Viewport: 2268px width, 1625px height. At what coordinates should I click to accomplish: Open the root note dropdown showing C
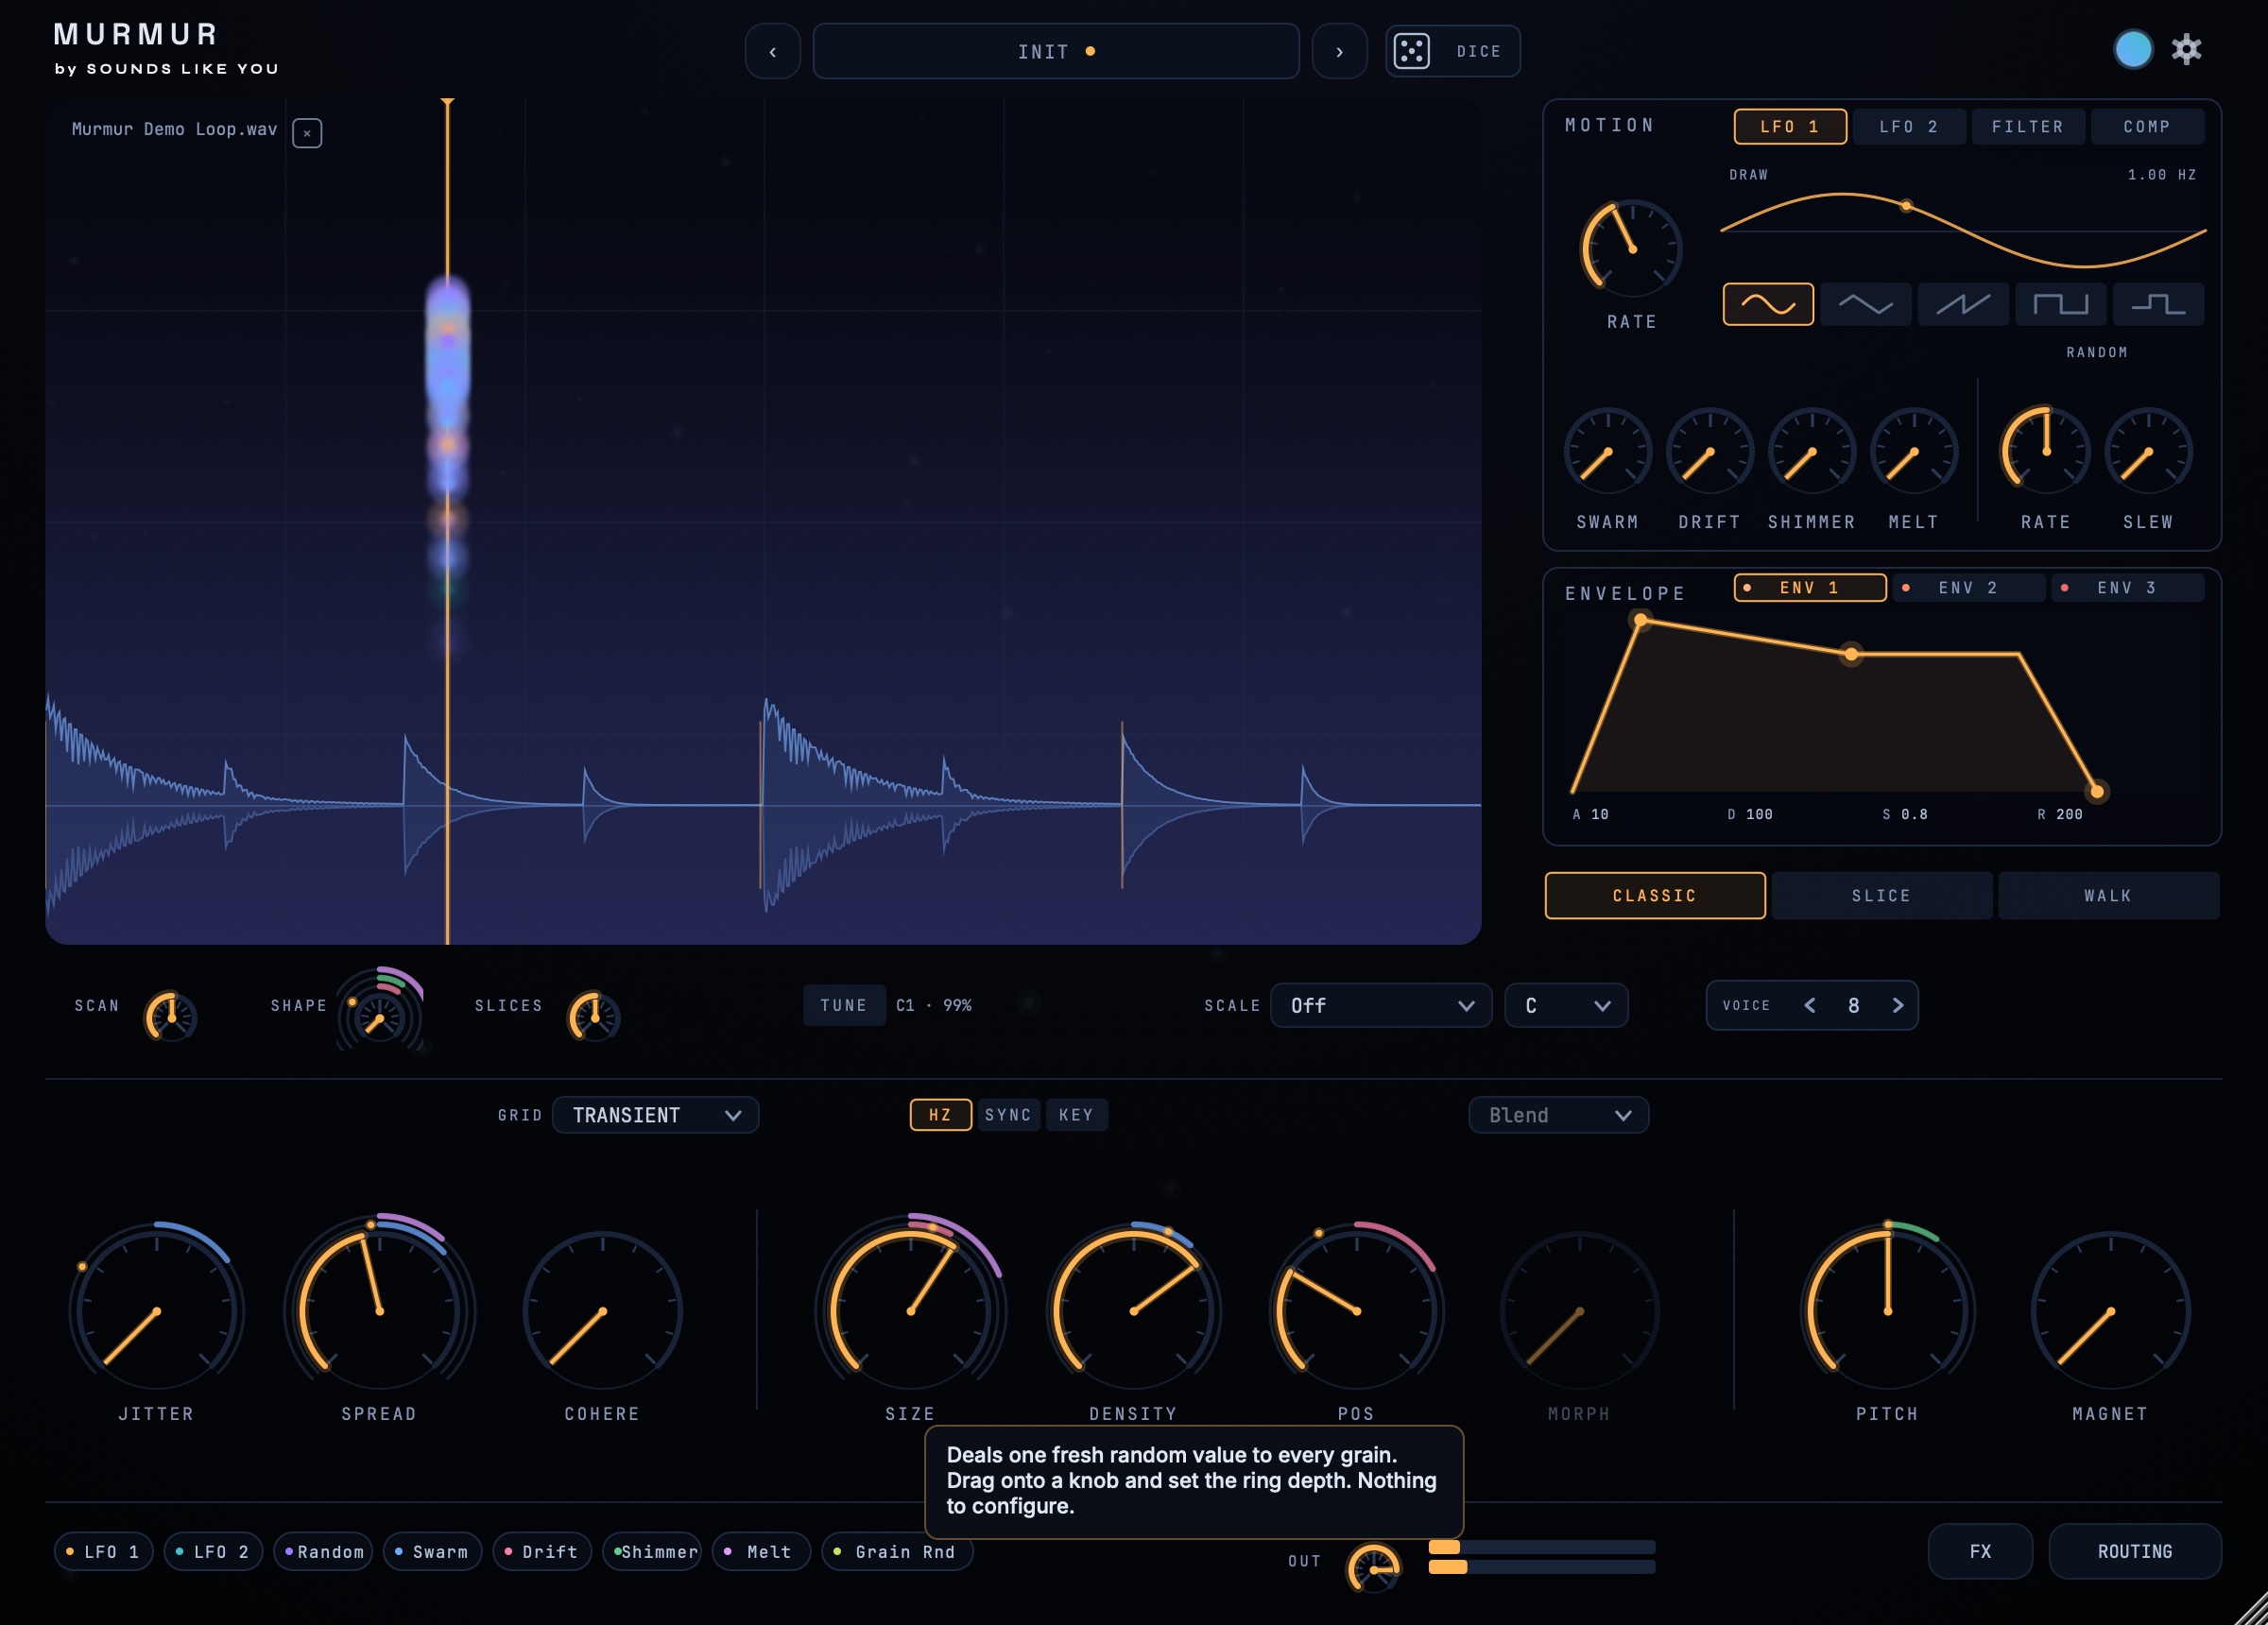[1566, 1005]
